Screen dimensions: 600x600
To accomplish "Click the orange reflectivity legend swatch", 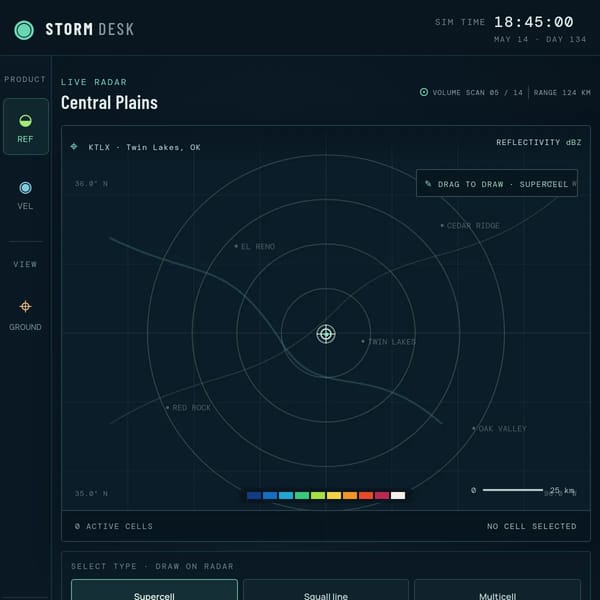I will coord(350,496).
